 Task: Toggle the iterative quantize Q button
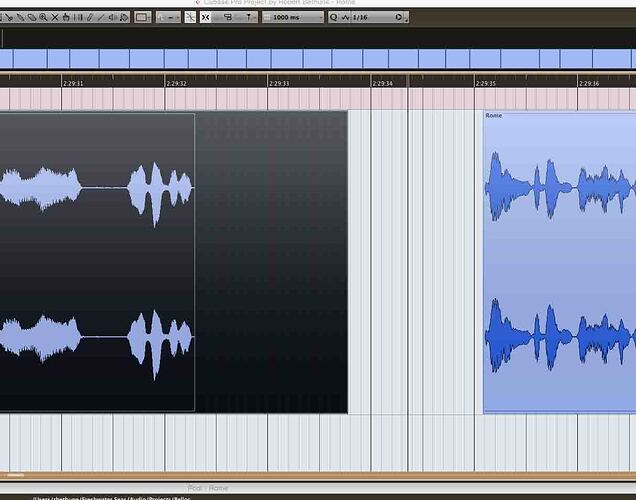333,17
